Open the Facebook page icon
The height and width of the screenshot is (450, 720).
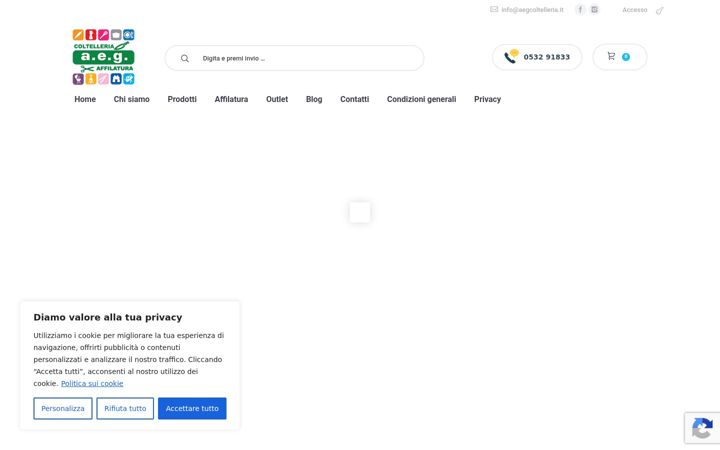580,10
